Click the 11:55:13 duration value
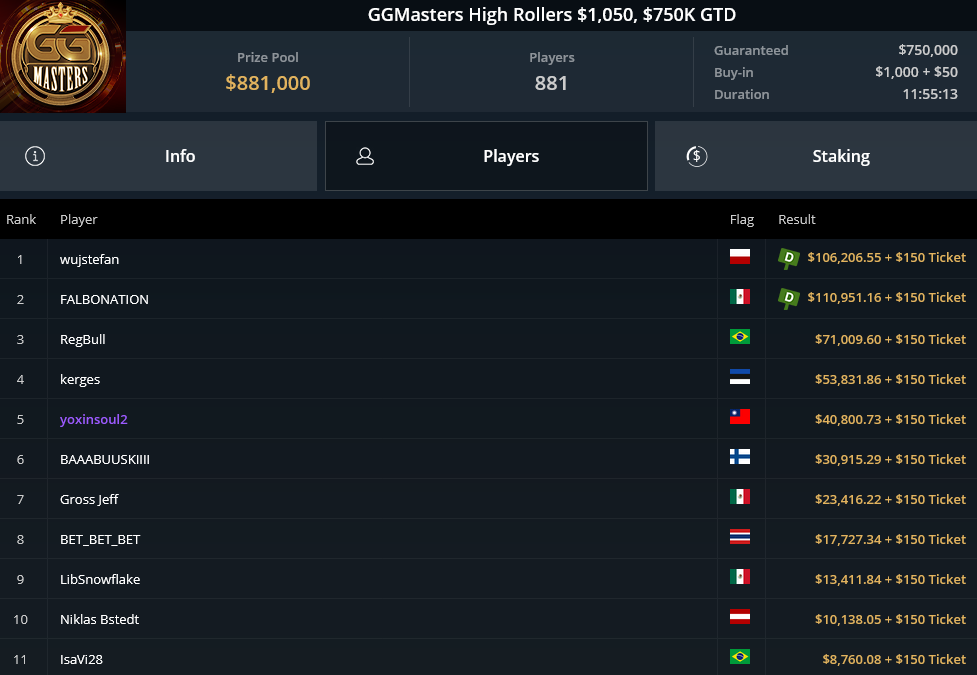 coord(930,94)
